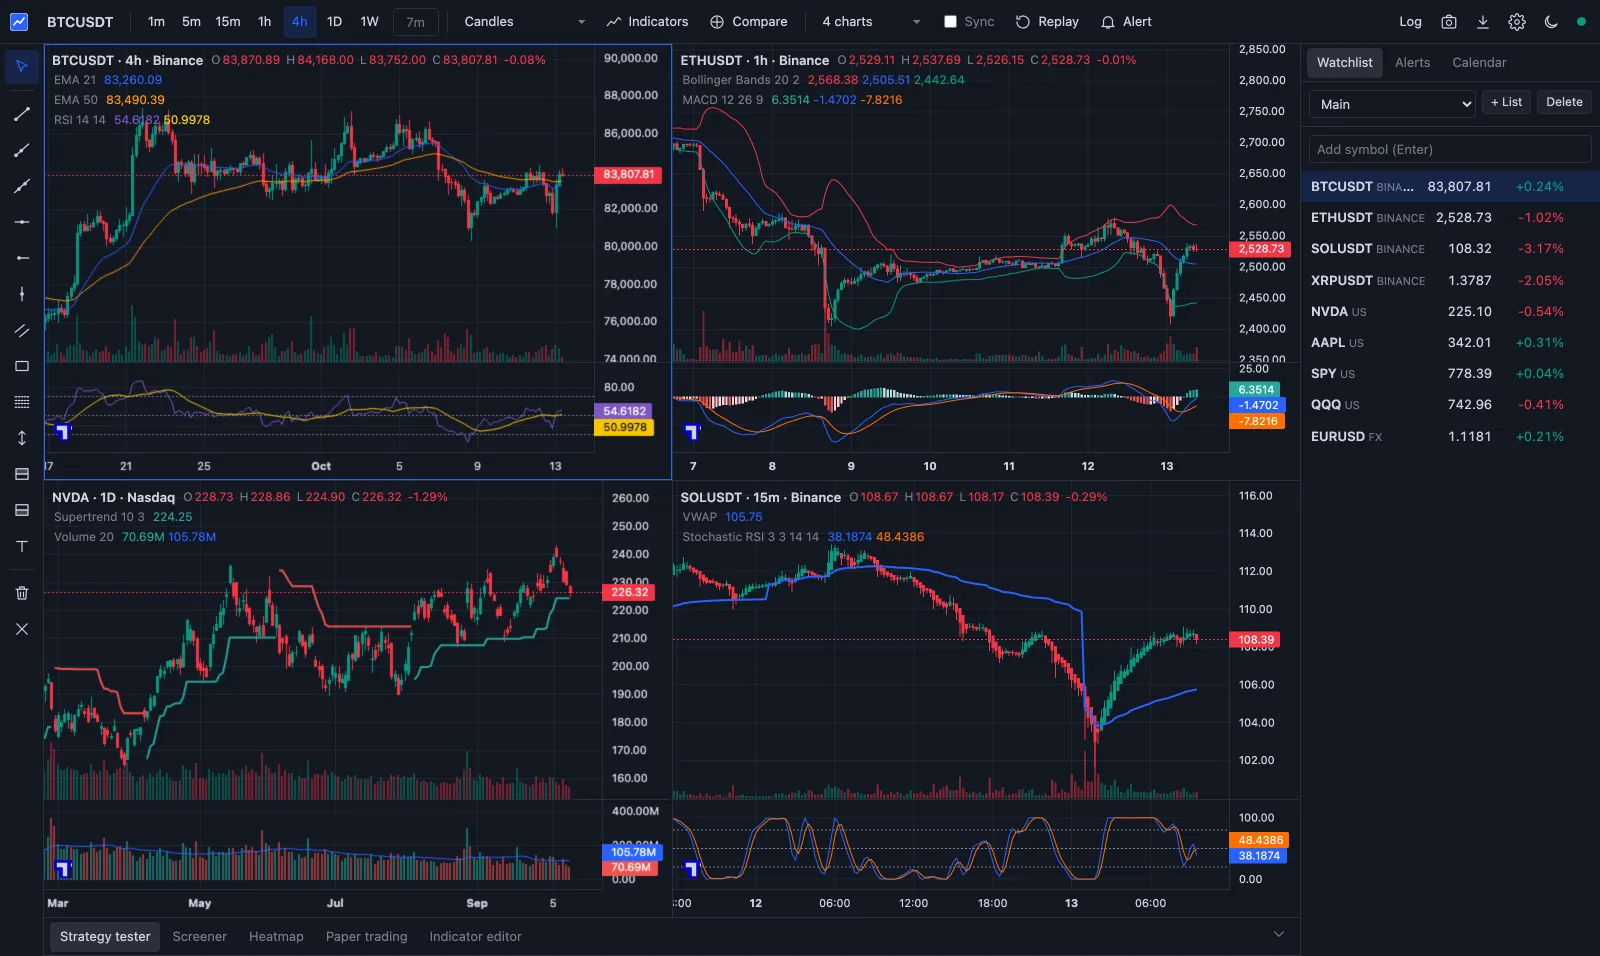Take a chart snapshot with camera icon
The height and width of the screenshot is (956, 1600).
click(1448, 22)
